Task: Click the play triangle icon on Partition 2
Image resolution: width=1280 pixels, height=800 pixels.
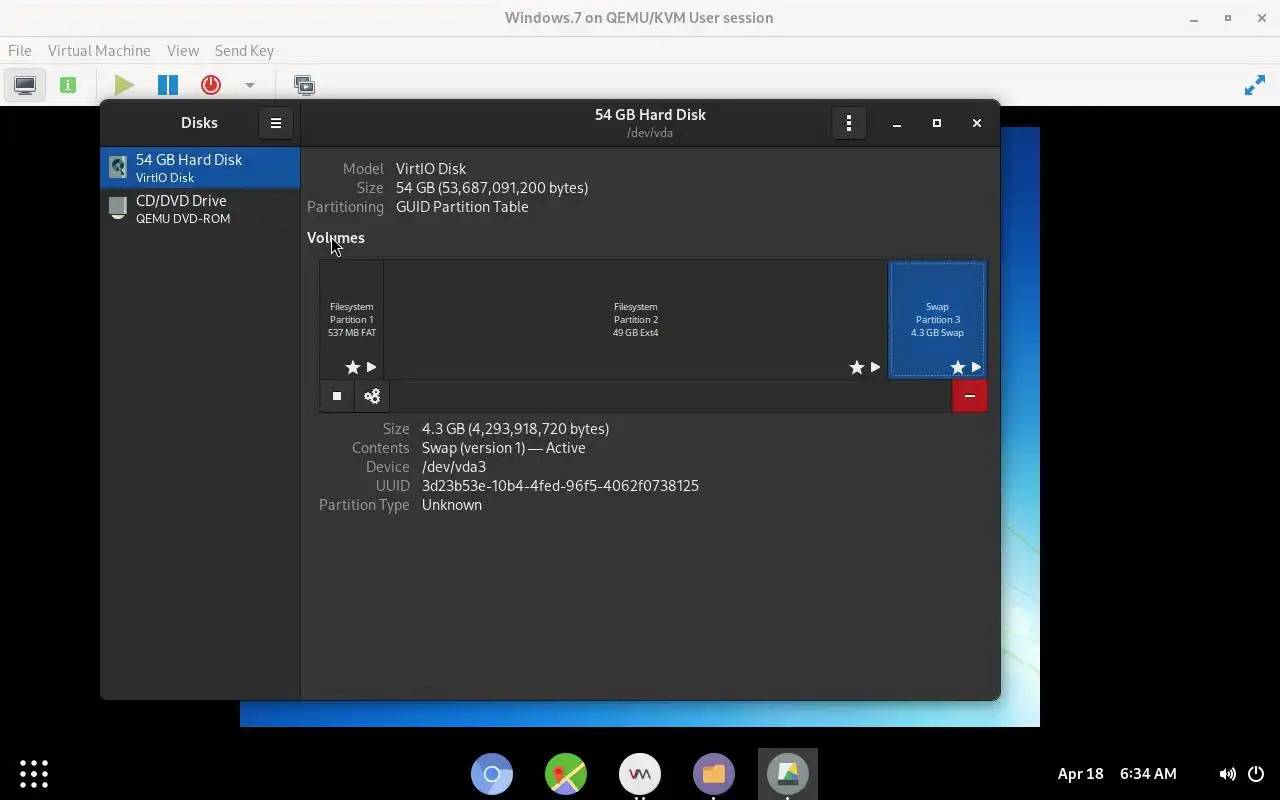Action: click(875, 367)
